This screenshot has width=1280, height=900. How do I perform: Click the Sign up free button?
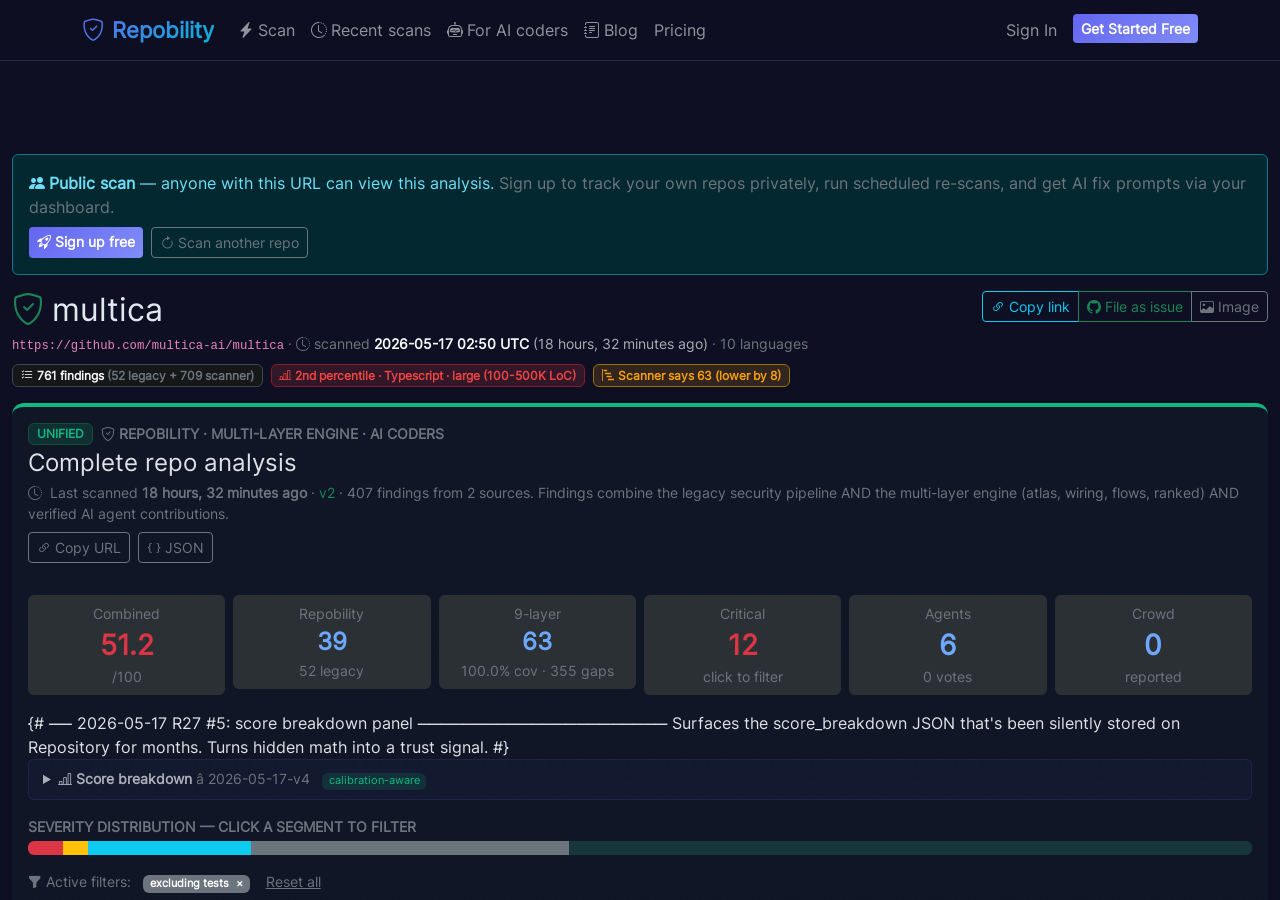tap(86, 242)
